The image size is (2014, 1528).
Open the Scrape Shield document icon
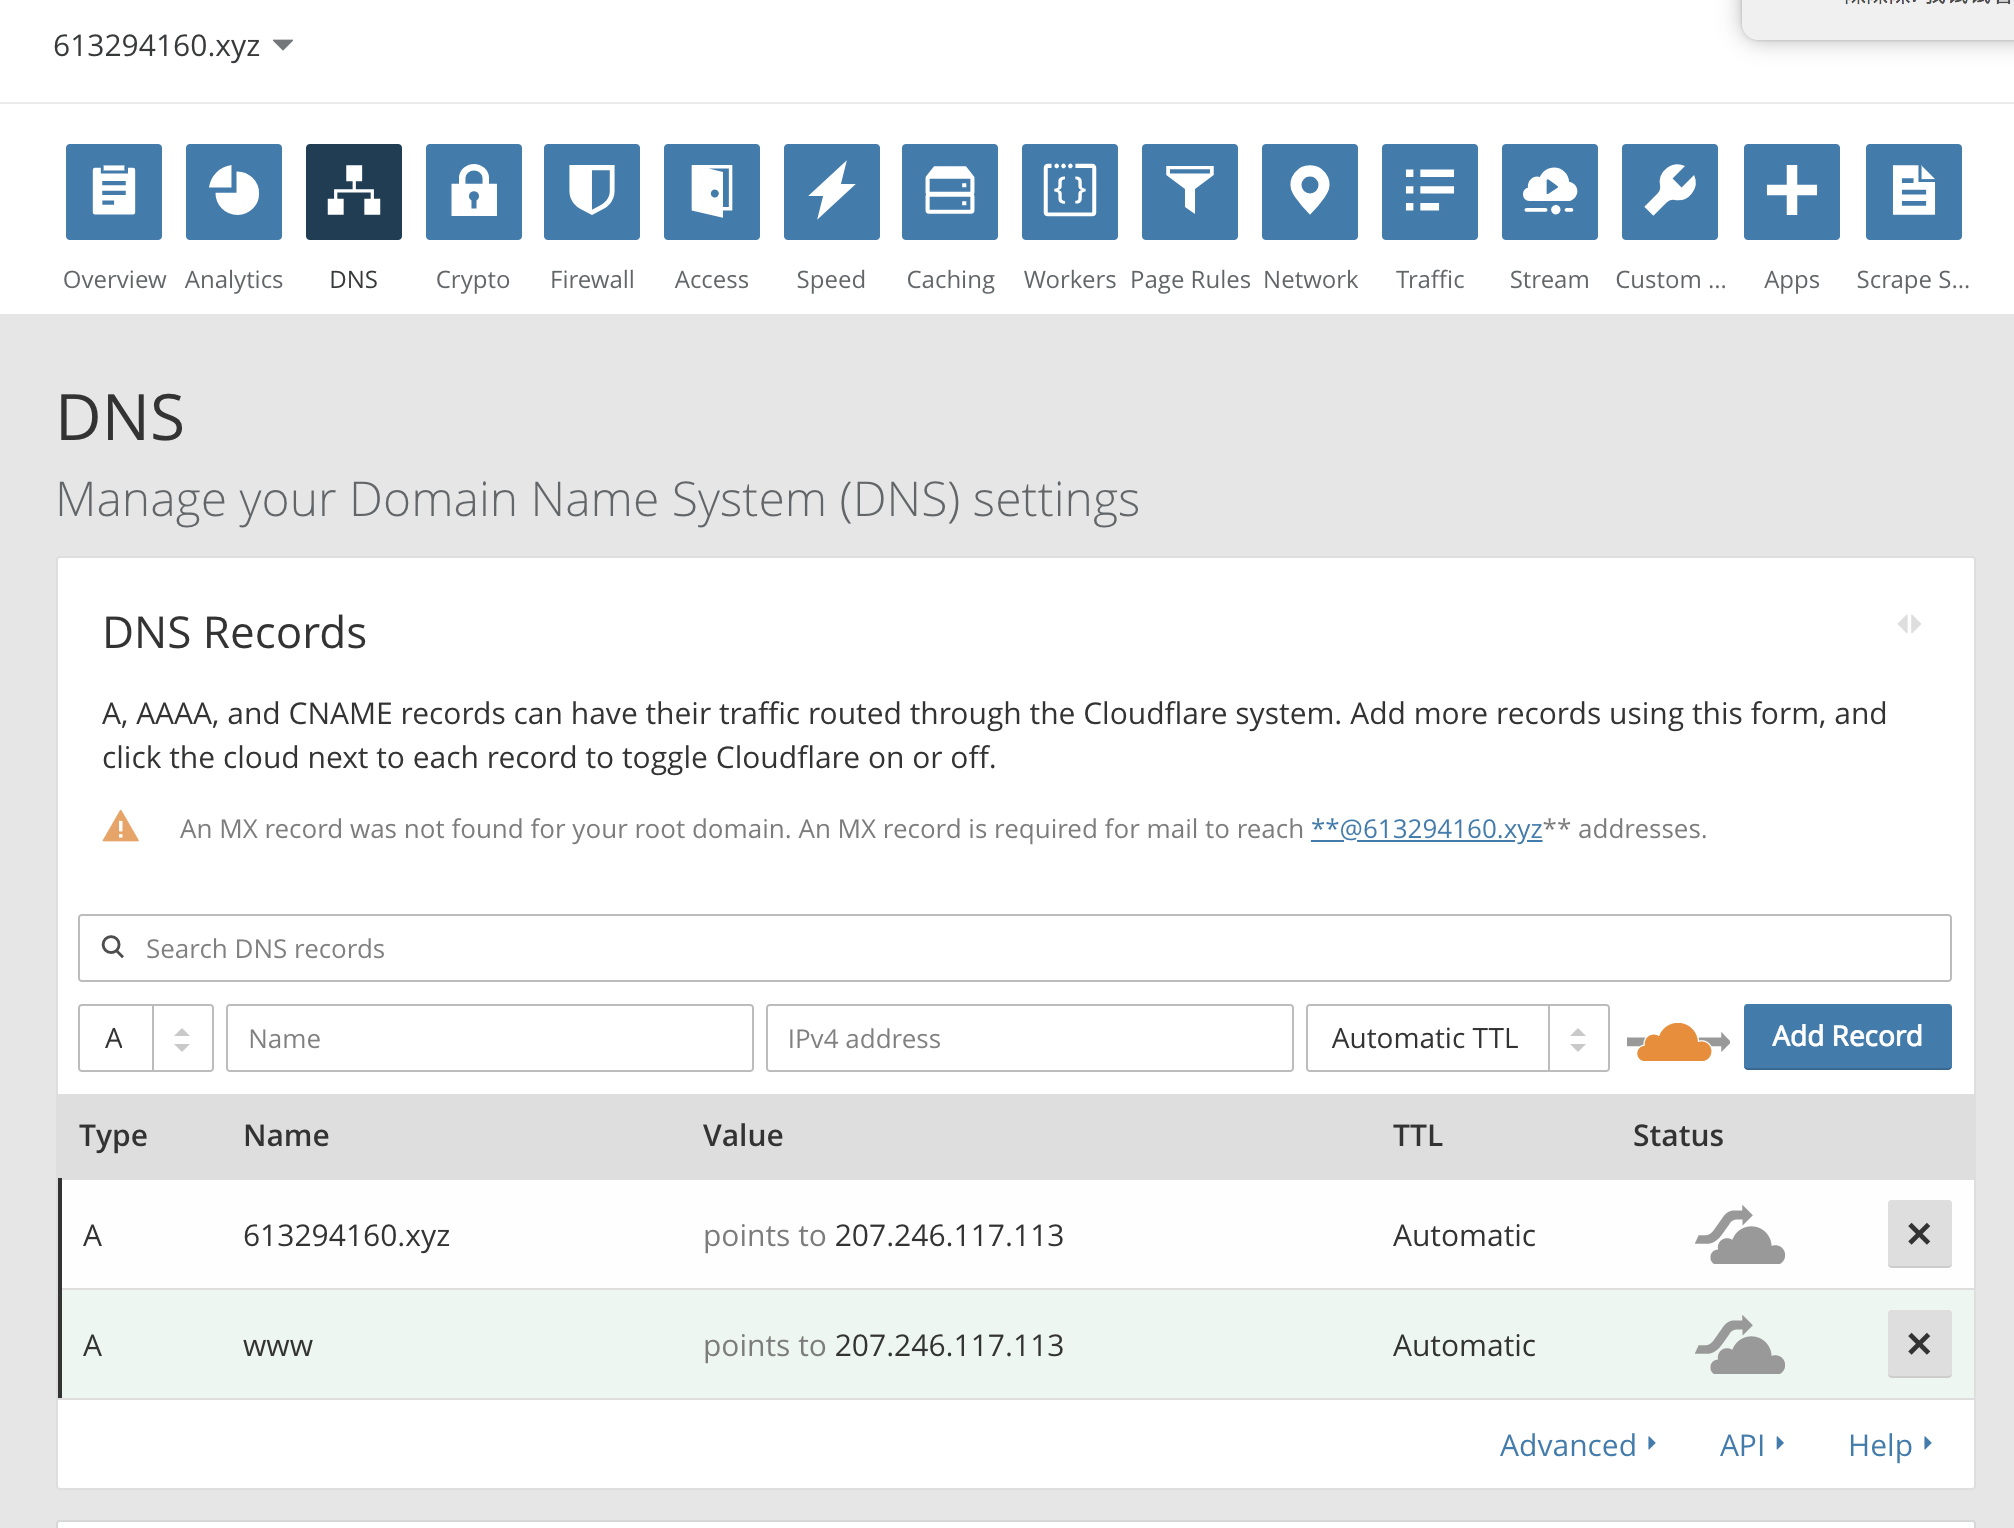[x=1914, y=192]
